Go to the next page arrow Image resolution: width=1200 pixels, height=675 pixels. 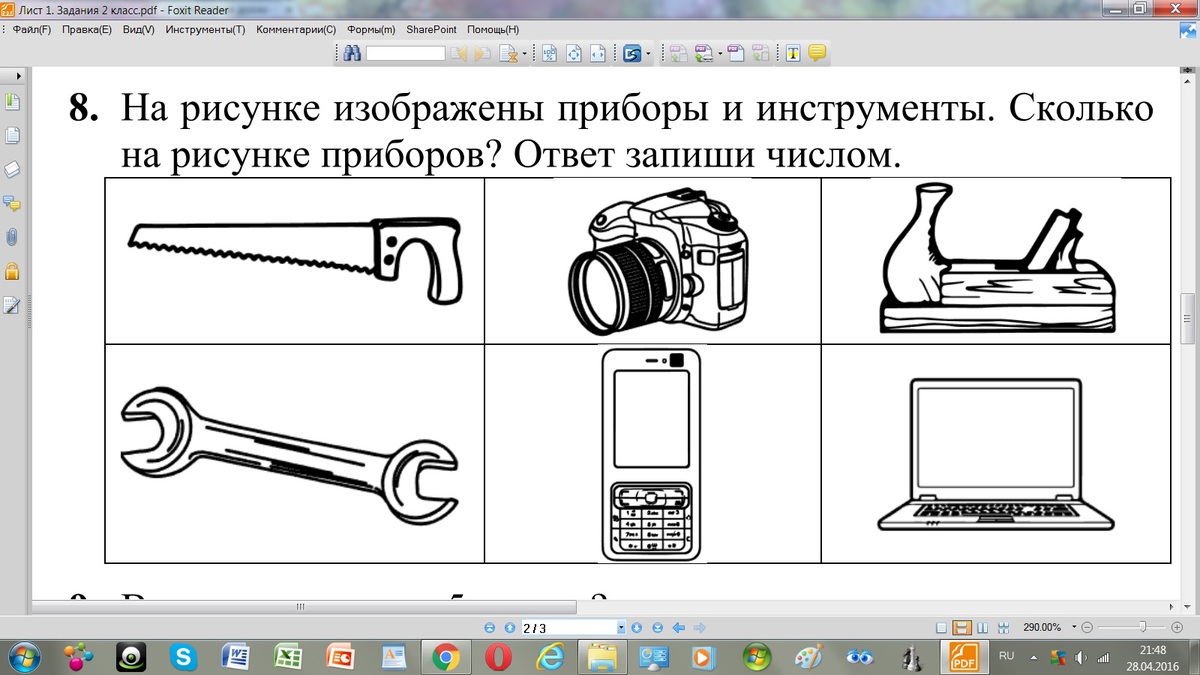[x=637, y=627]
